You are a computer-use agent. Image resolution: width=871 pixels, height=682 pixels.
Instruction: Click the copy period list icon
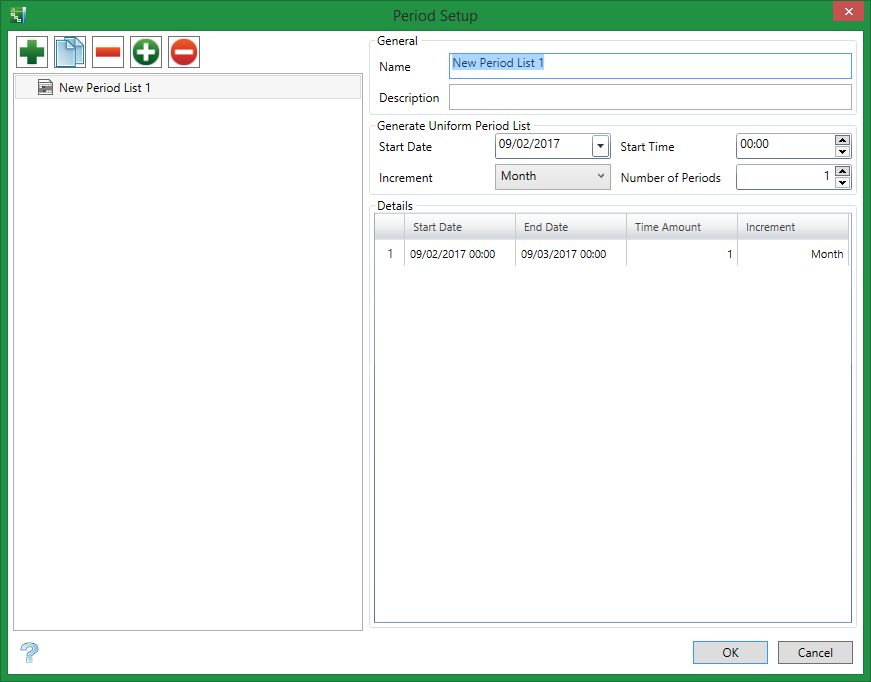(x=70, y=52)
